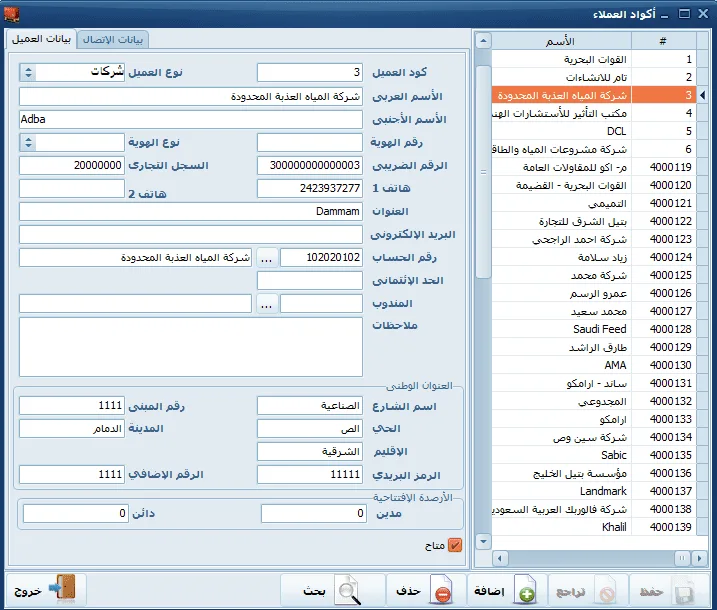This screenshot has height=610, width=717.
Task: Sort list by الأسم column header
Action: pos(561,41)
